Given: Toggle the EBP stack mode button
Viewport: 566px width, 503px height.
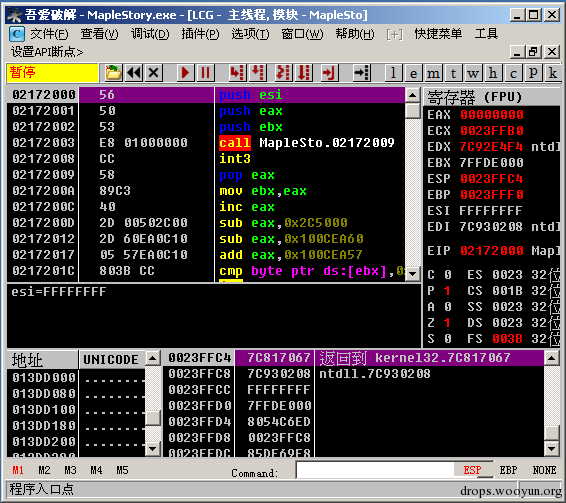Looking at the screenshot, I should 508,470.
